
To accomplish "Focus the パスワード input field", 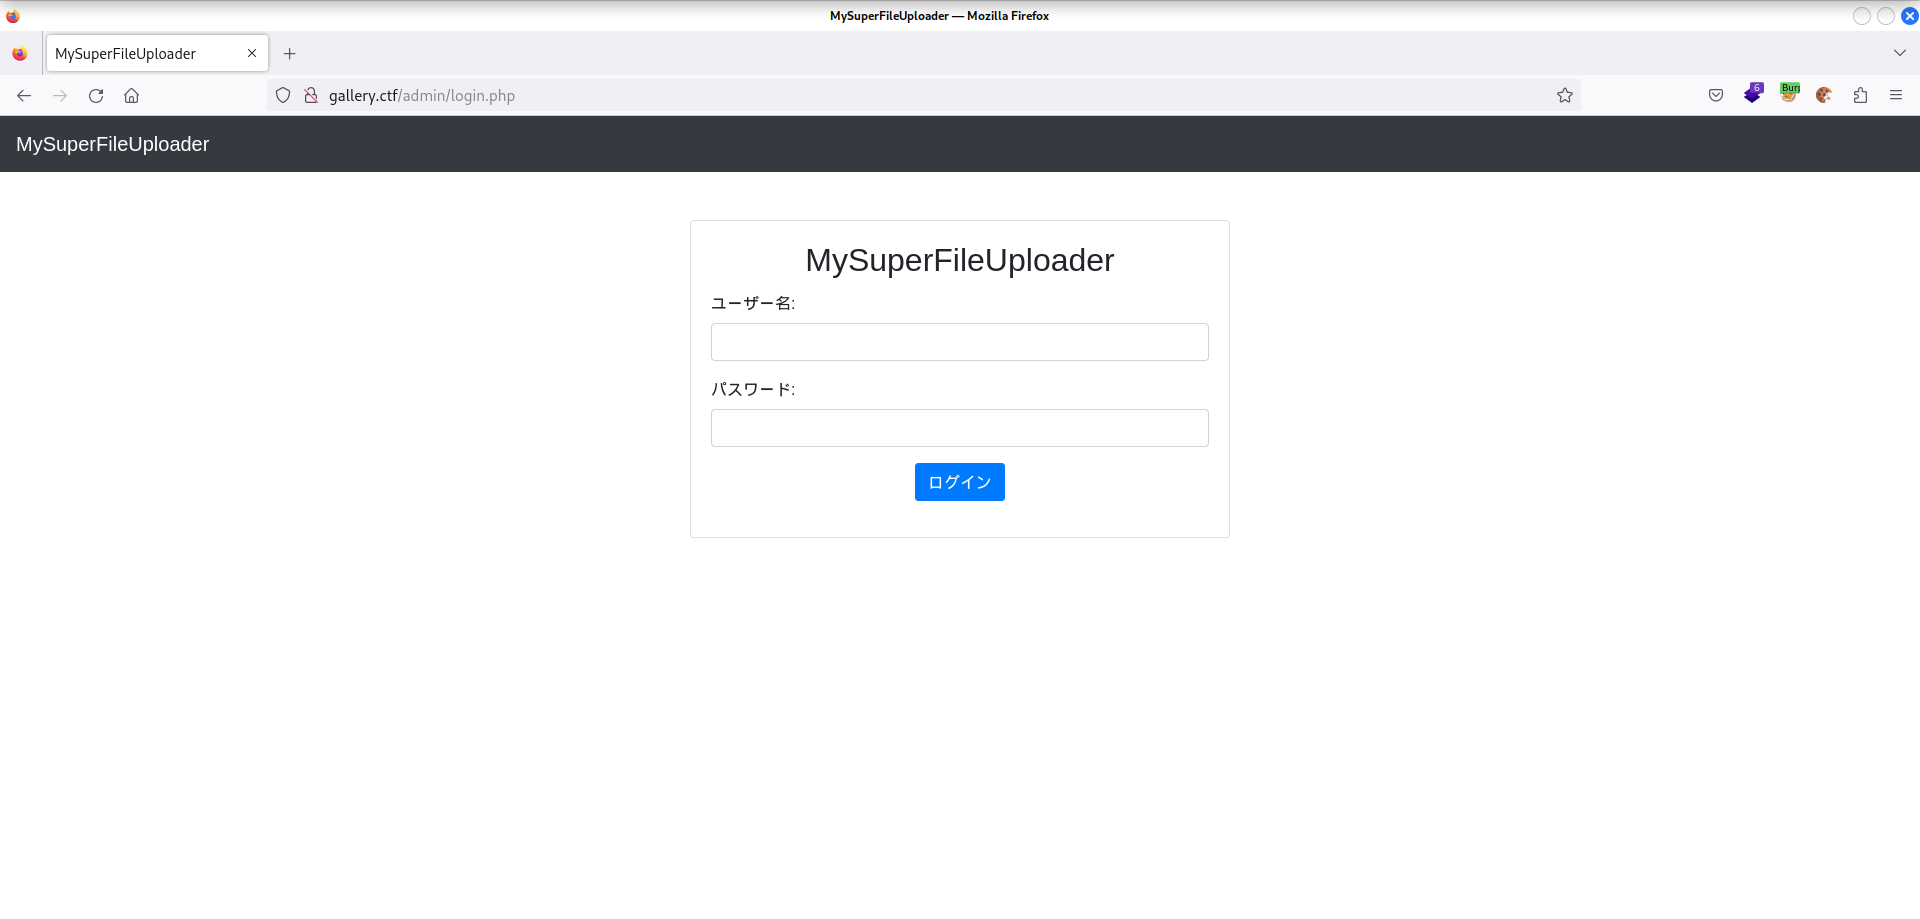I will coord(960,428).
